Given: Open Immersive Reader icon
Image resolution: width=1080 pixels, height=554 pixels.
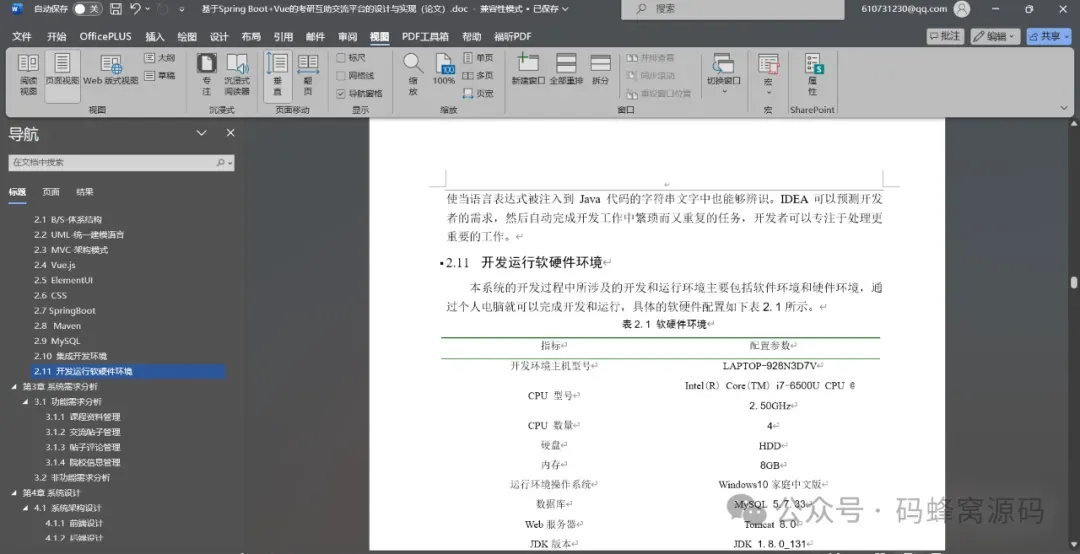Looking at the screenshot, I should point(237,64).
